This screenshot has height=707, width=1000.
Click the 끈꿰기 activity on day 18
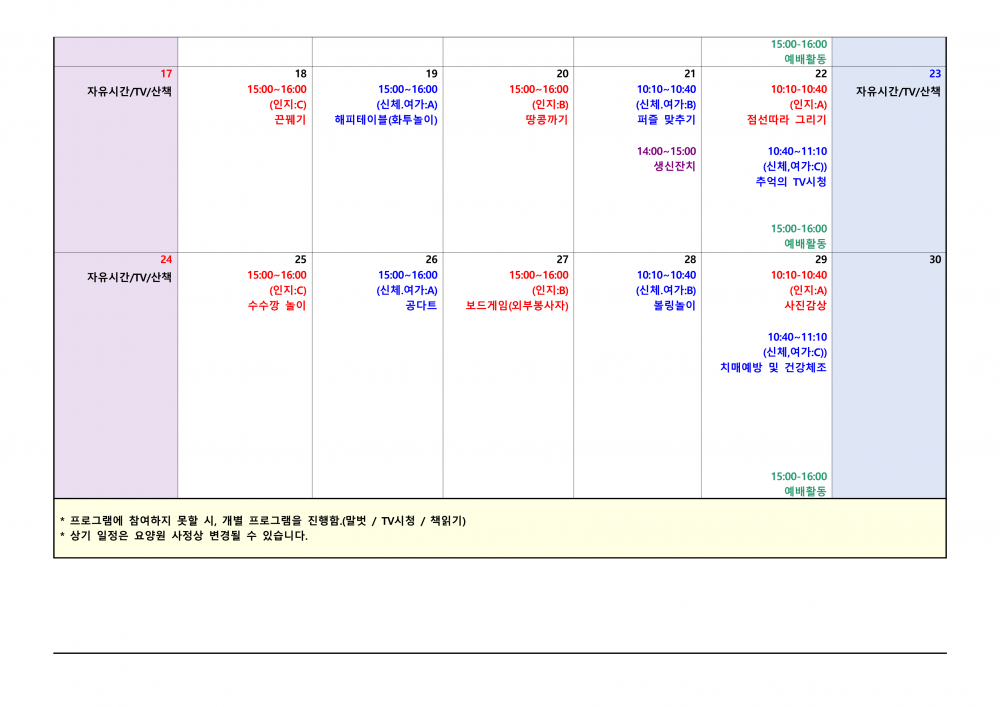(290, 120)
